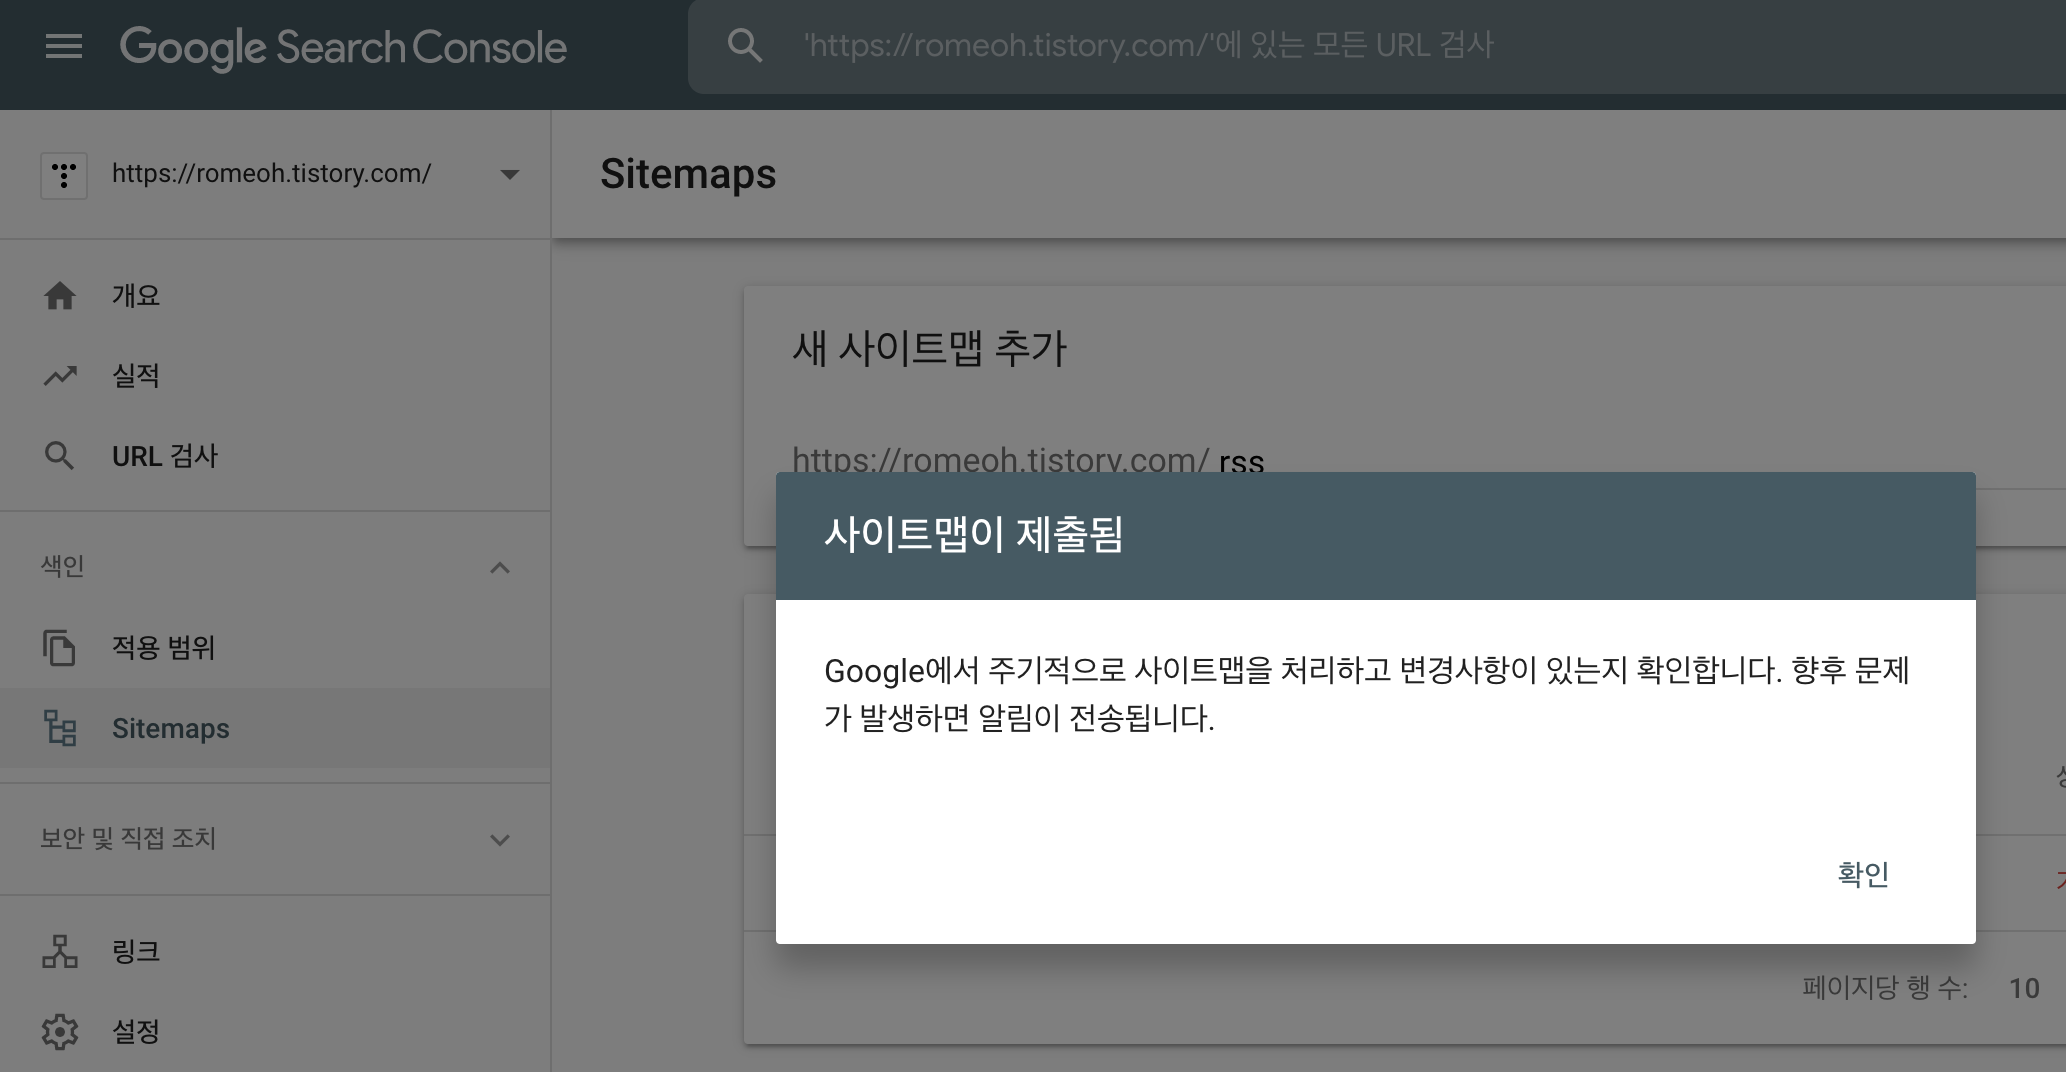Screen dimensions: 2066x1072
Task: Collapse the 색인 section chevron
Action: (x=500, y=568)
